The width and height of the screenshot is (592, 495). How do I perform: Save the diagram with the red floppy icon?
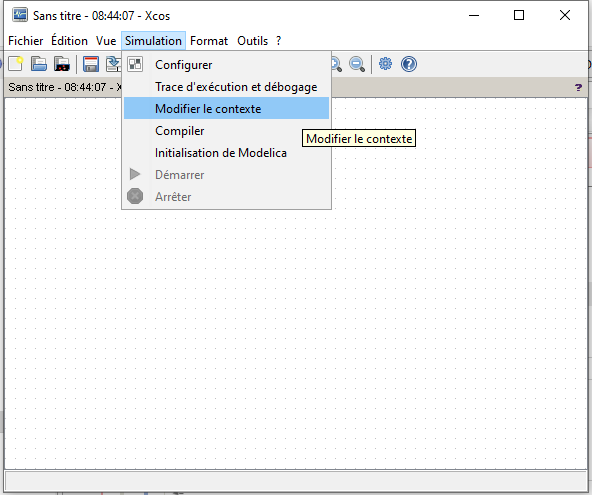tap(91, 64)
